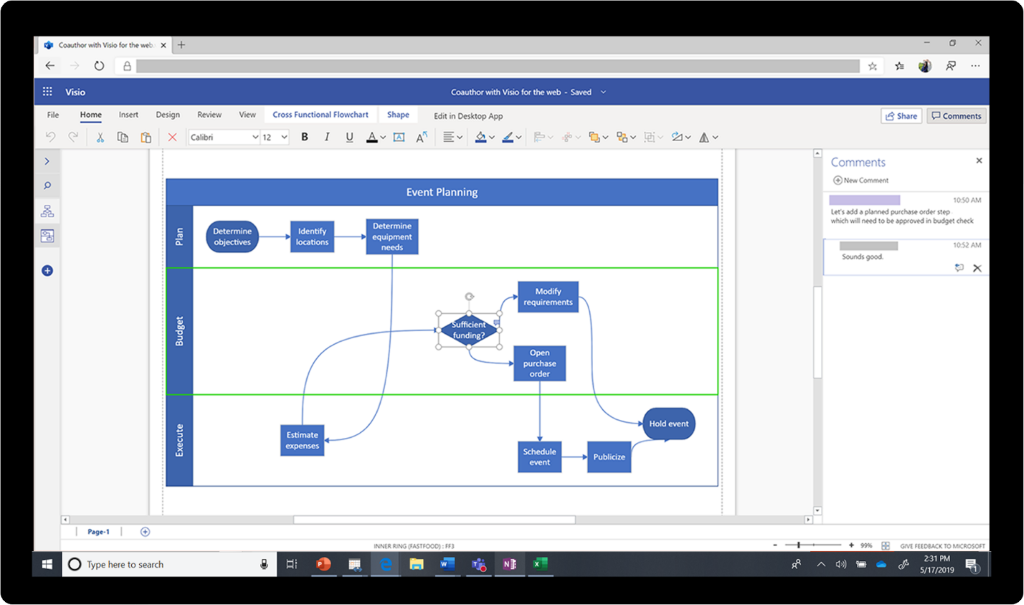Open the Insert ribbon tab
Screen dimensions: 1024x605
128,114
